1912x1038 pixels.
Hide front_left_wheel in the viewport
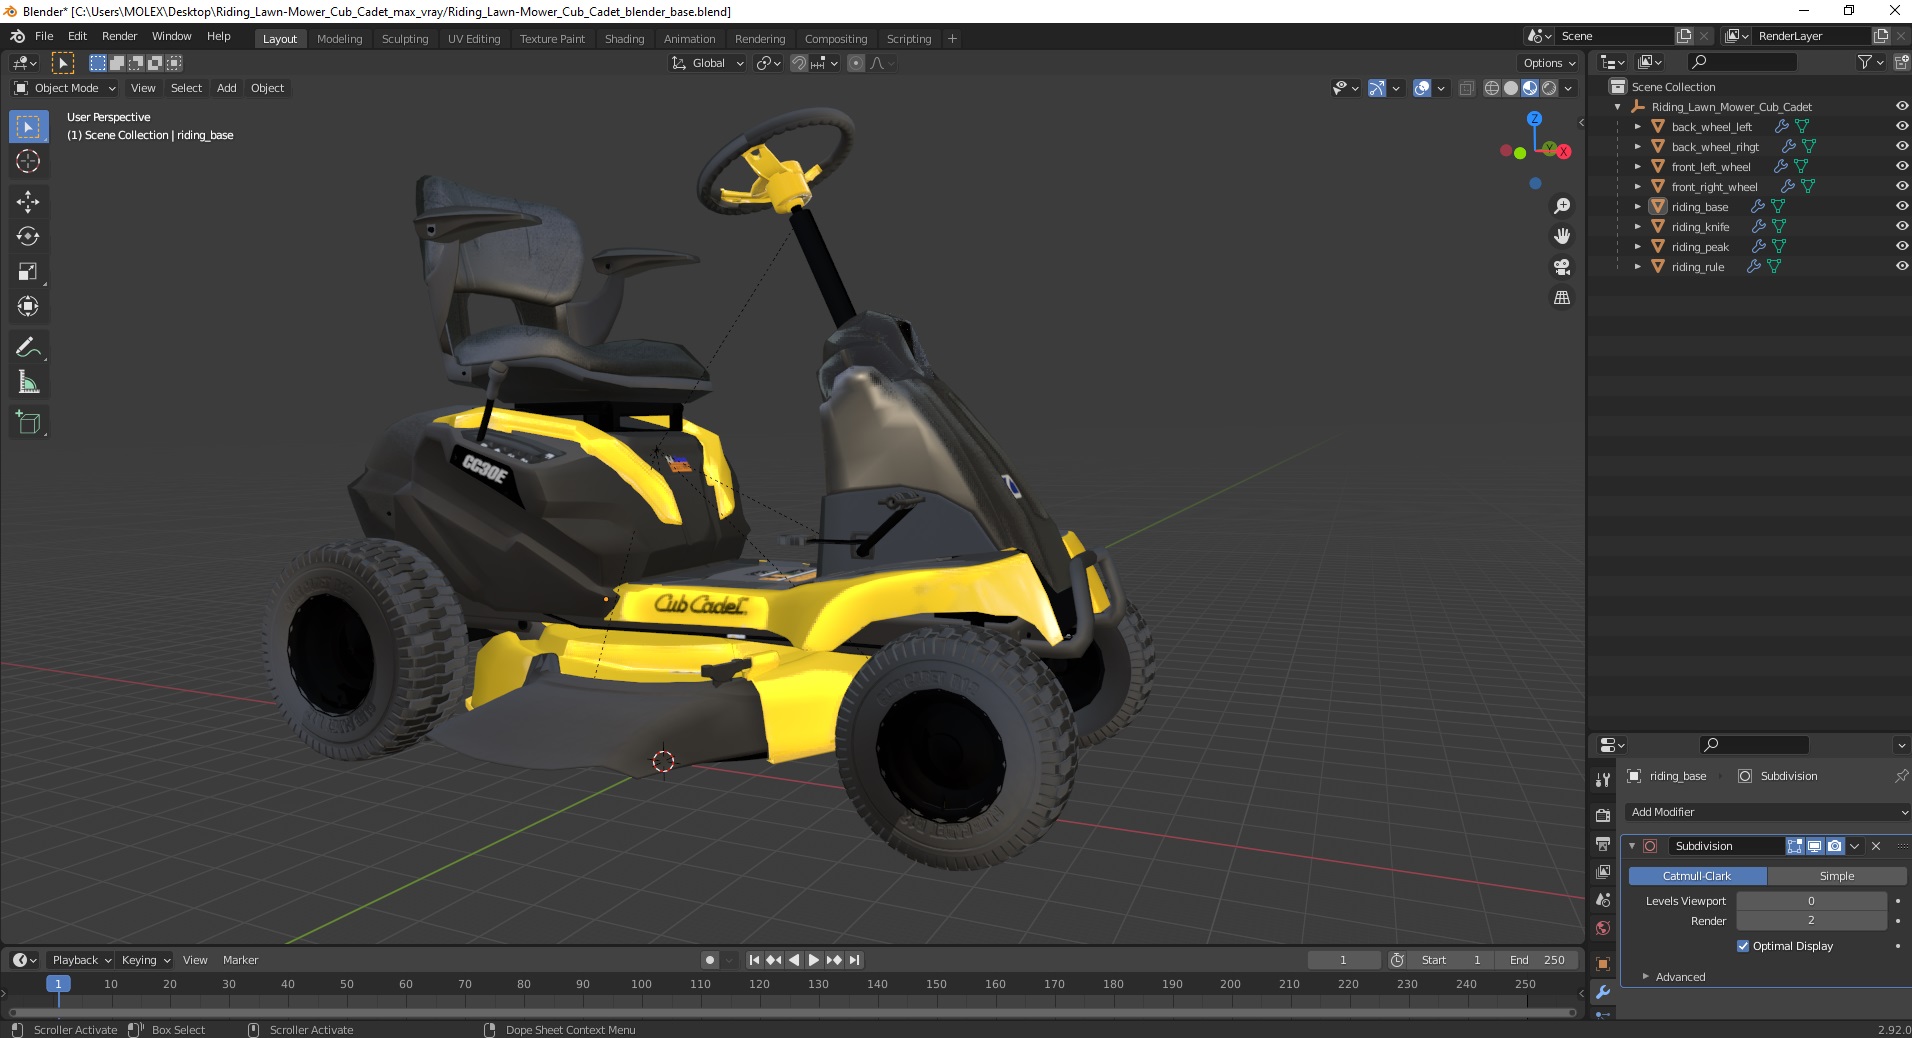(1901, 166)
